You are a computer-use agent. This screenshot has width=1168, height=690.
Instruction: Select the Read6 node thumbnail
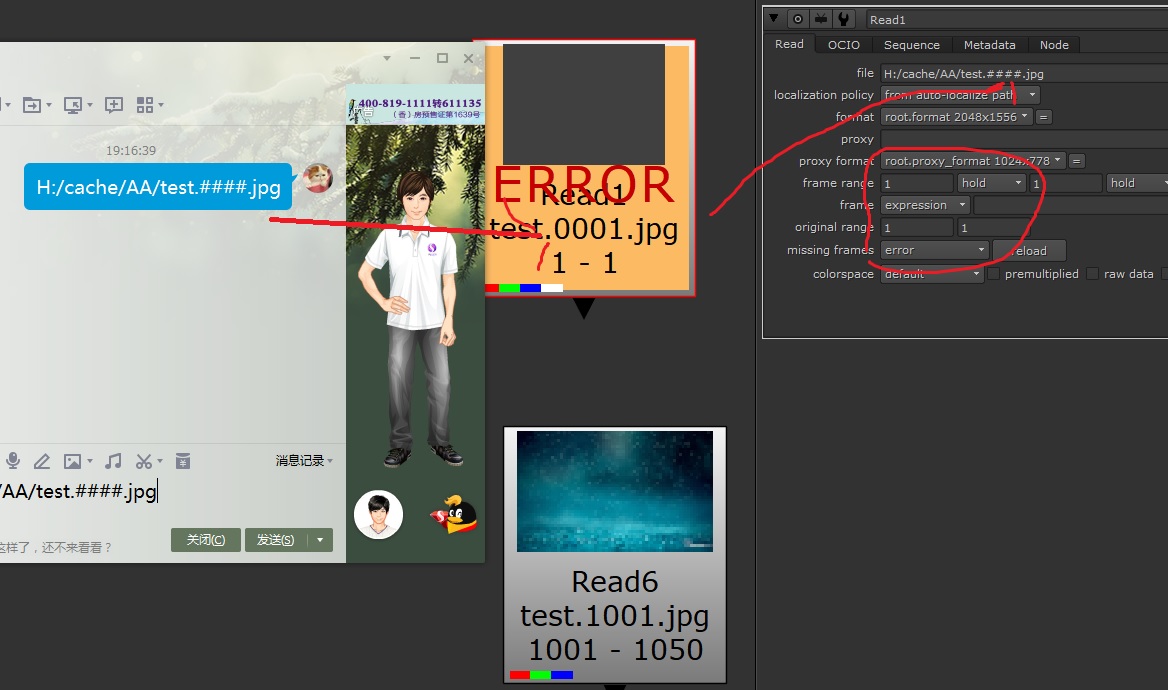[614, 491]
